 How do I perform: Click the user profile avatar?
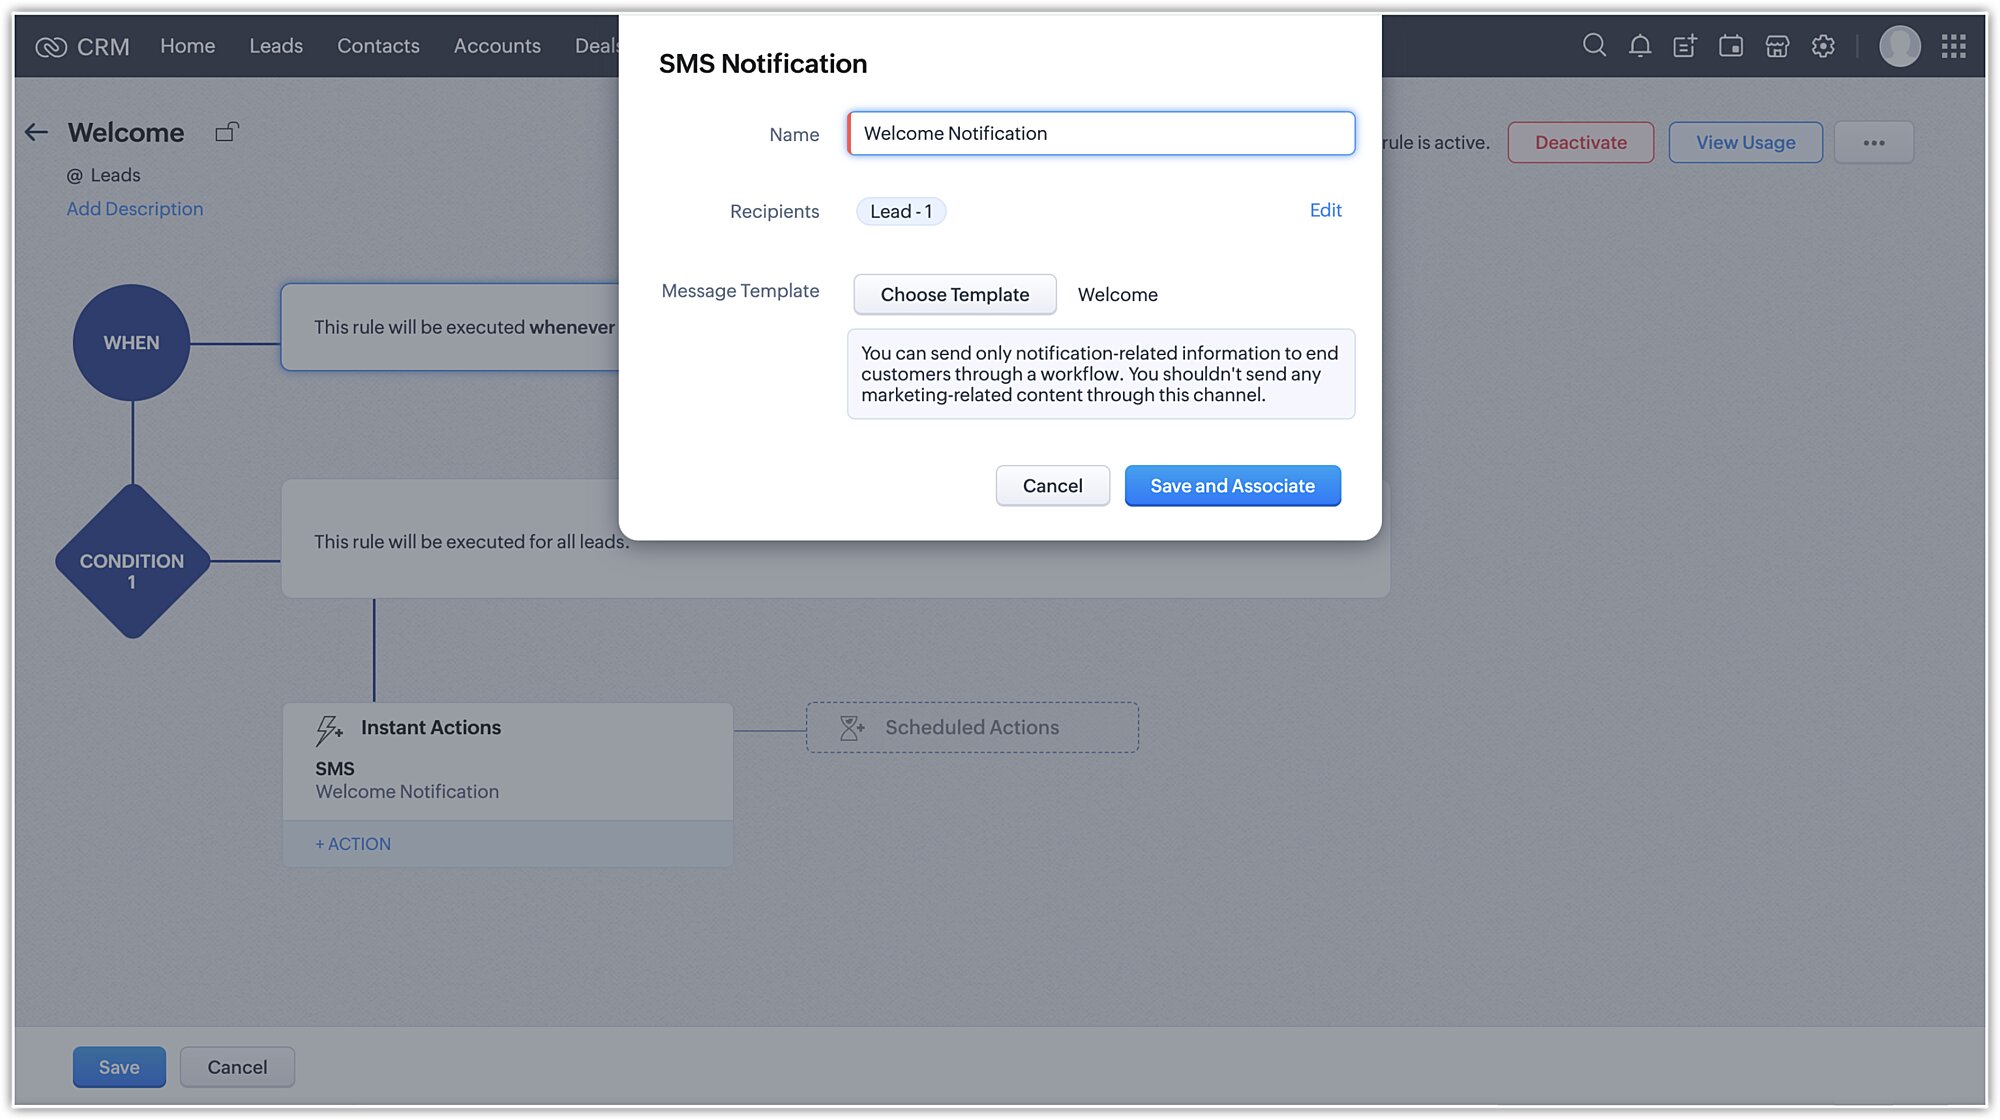point(1899,46)
